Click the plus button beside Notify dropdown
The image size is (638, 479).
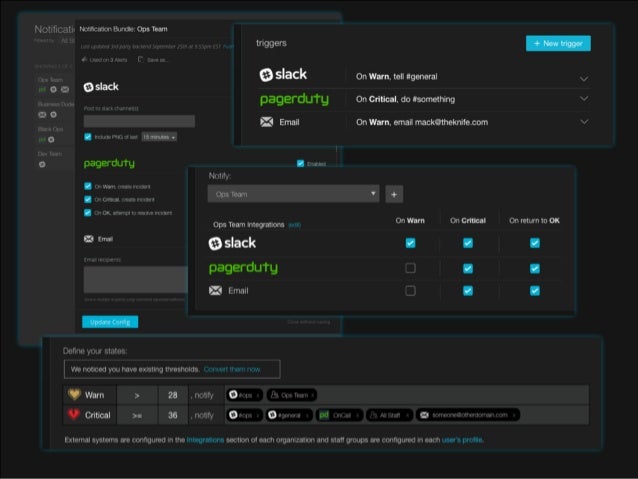(x=394, y=194)
